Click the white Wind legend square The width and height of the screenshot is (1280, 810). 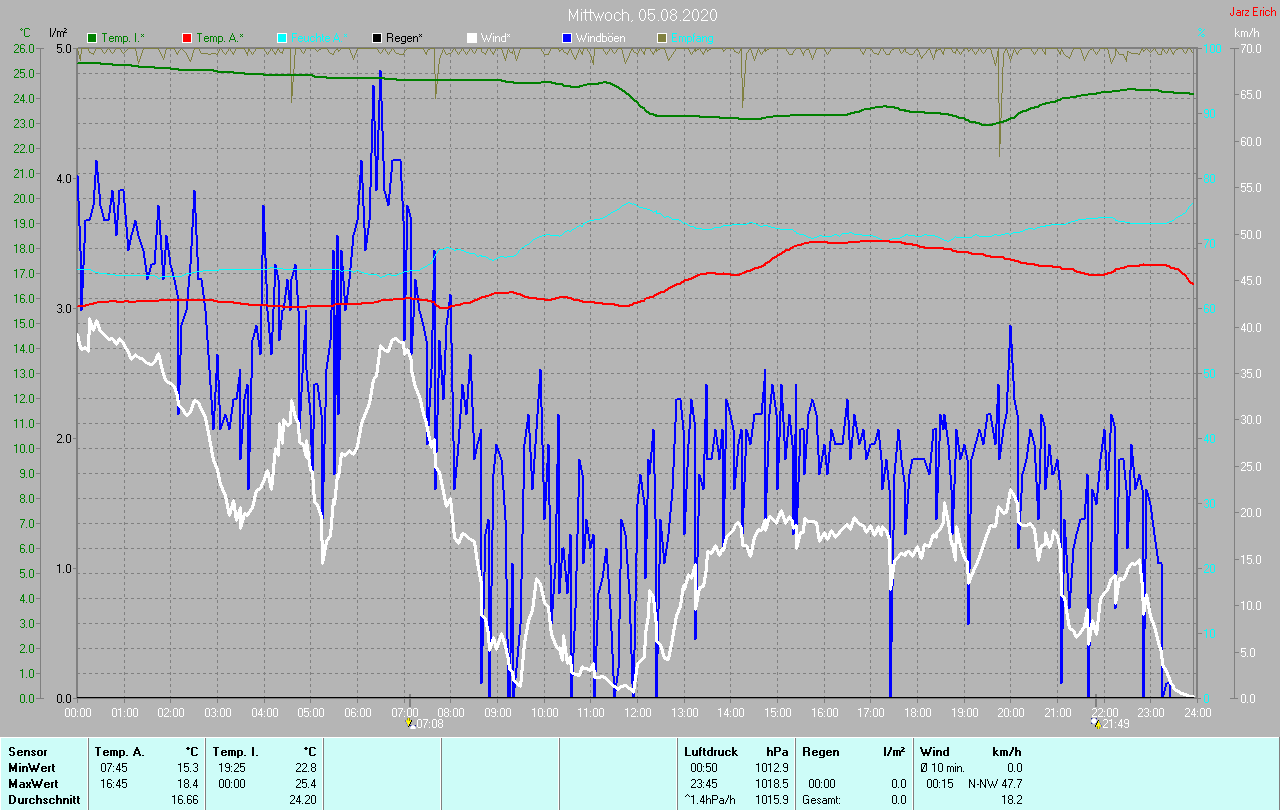pyautogui.click(x=471, y=38)
